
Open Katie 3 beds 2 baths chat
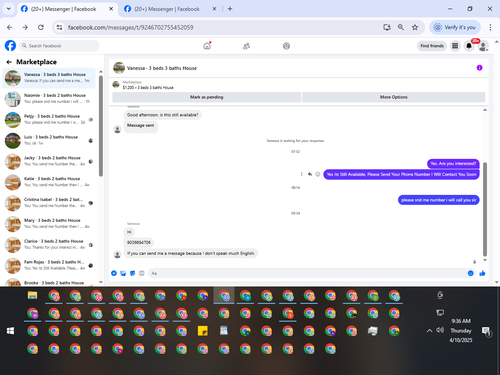click(x=49, y=182)
